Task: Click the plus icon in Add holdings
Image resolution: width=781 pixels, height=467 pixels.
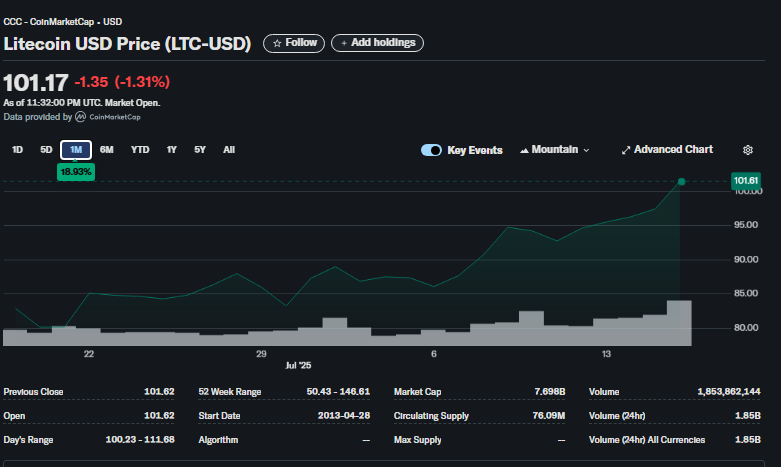Action: [x=344, y=43]
